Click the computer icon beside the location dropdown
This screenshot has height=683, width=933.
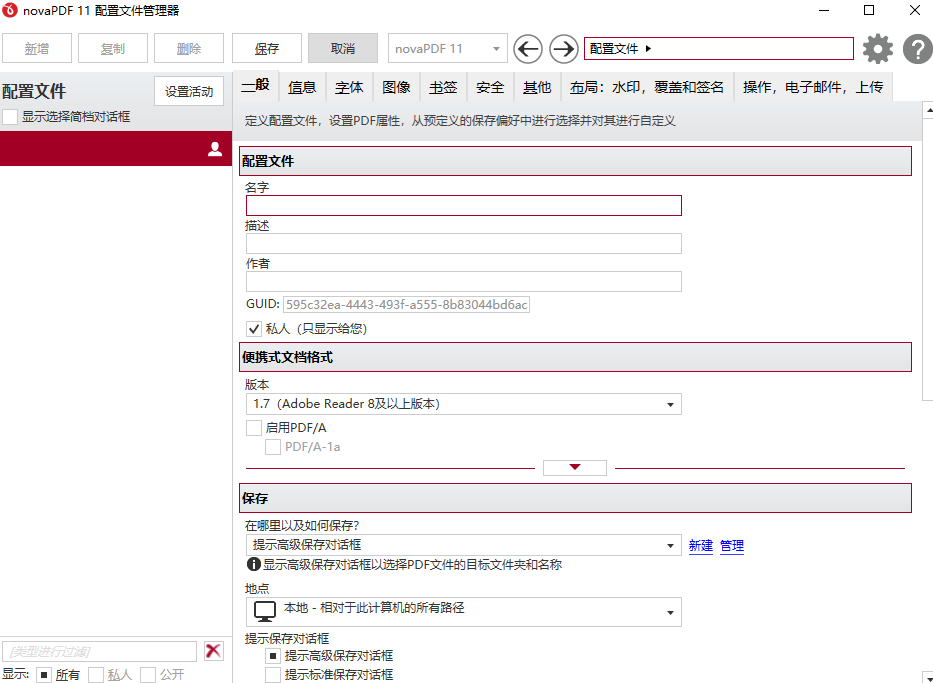264,611
